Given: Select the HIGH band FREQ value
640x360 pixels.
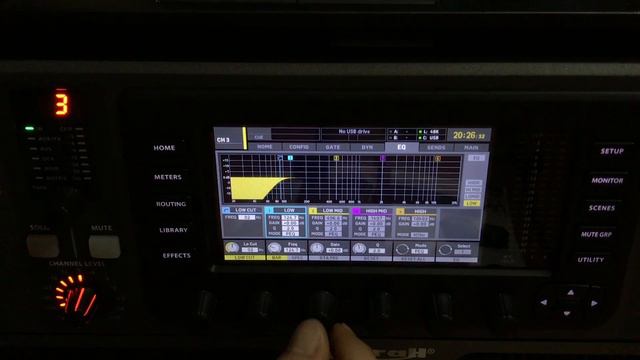Looking at the screenshot, I should click(x=420, y=219).
